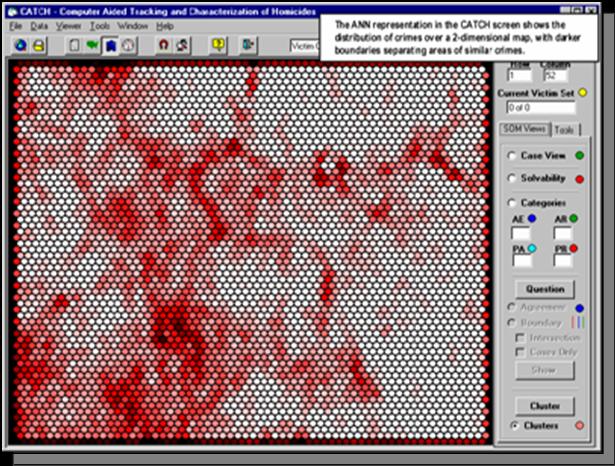Image resolution: width=615 pixels, height=466 pixels.
Task: Switch to the Tools tab in side panel
Action: click(x=564, y=129)
